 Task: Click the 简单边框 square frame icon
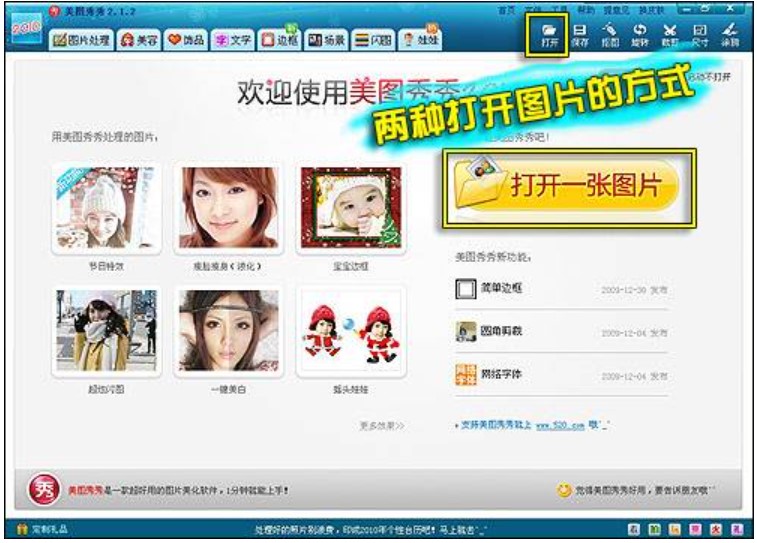(465, 289)
